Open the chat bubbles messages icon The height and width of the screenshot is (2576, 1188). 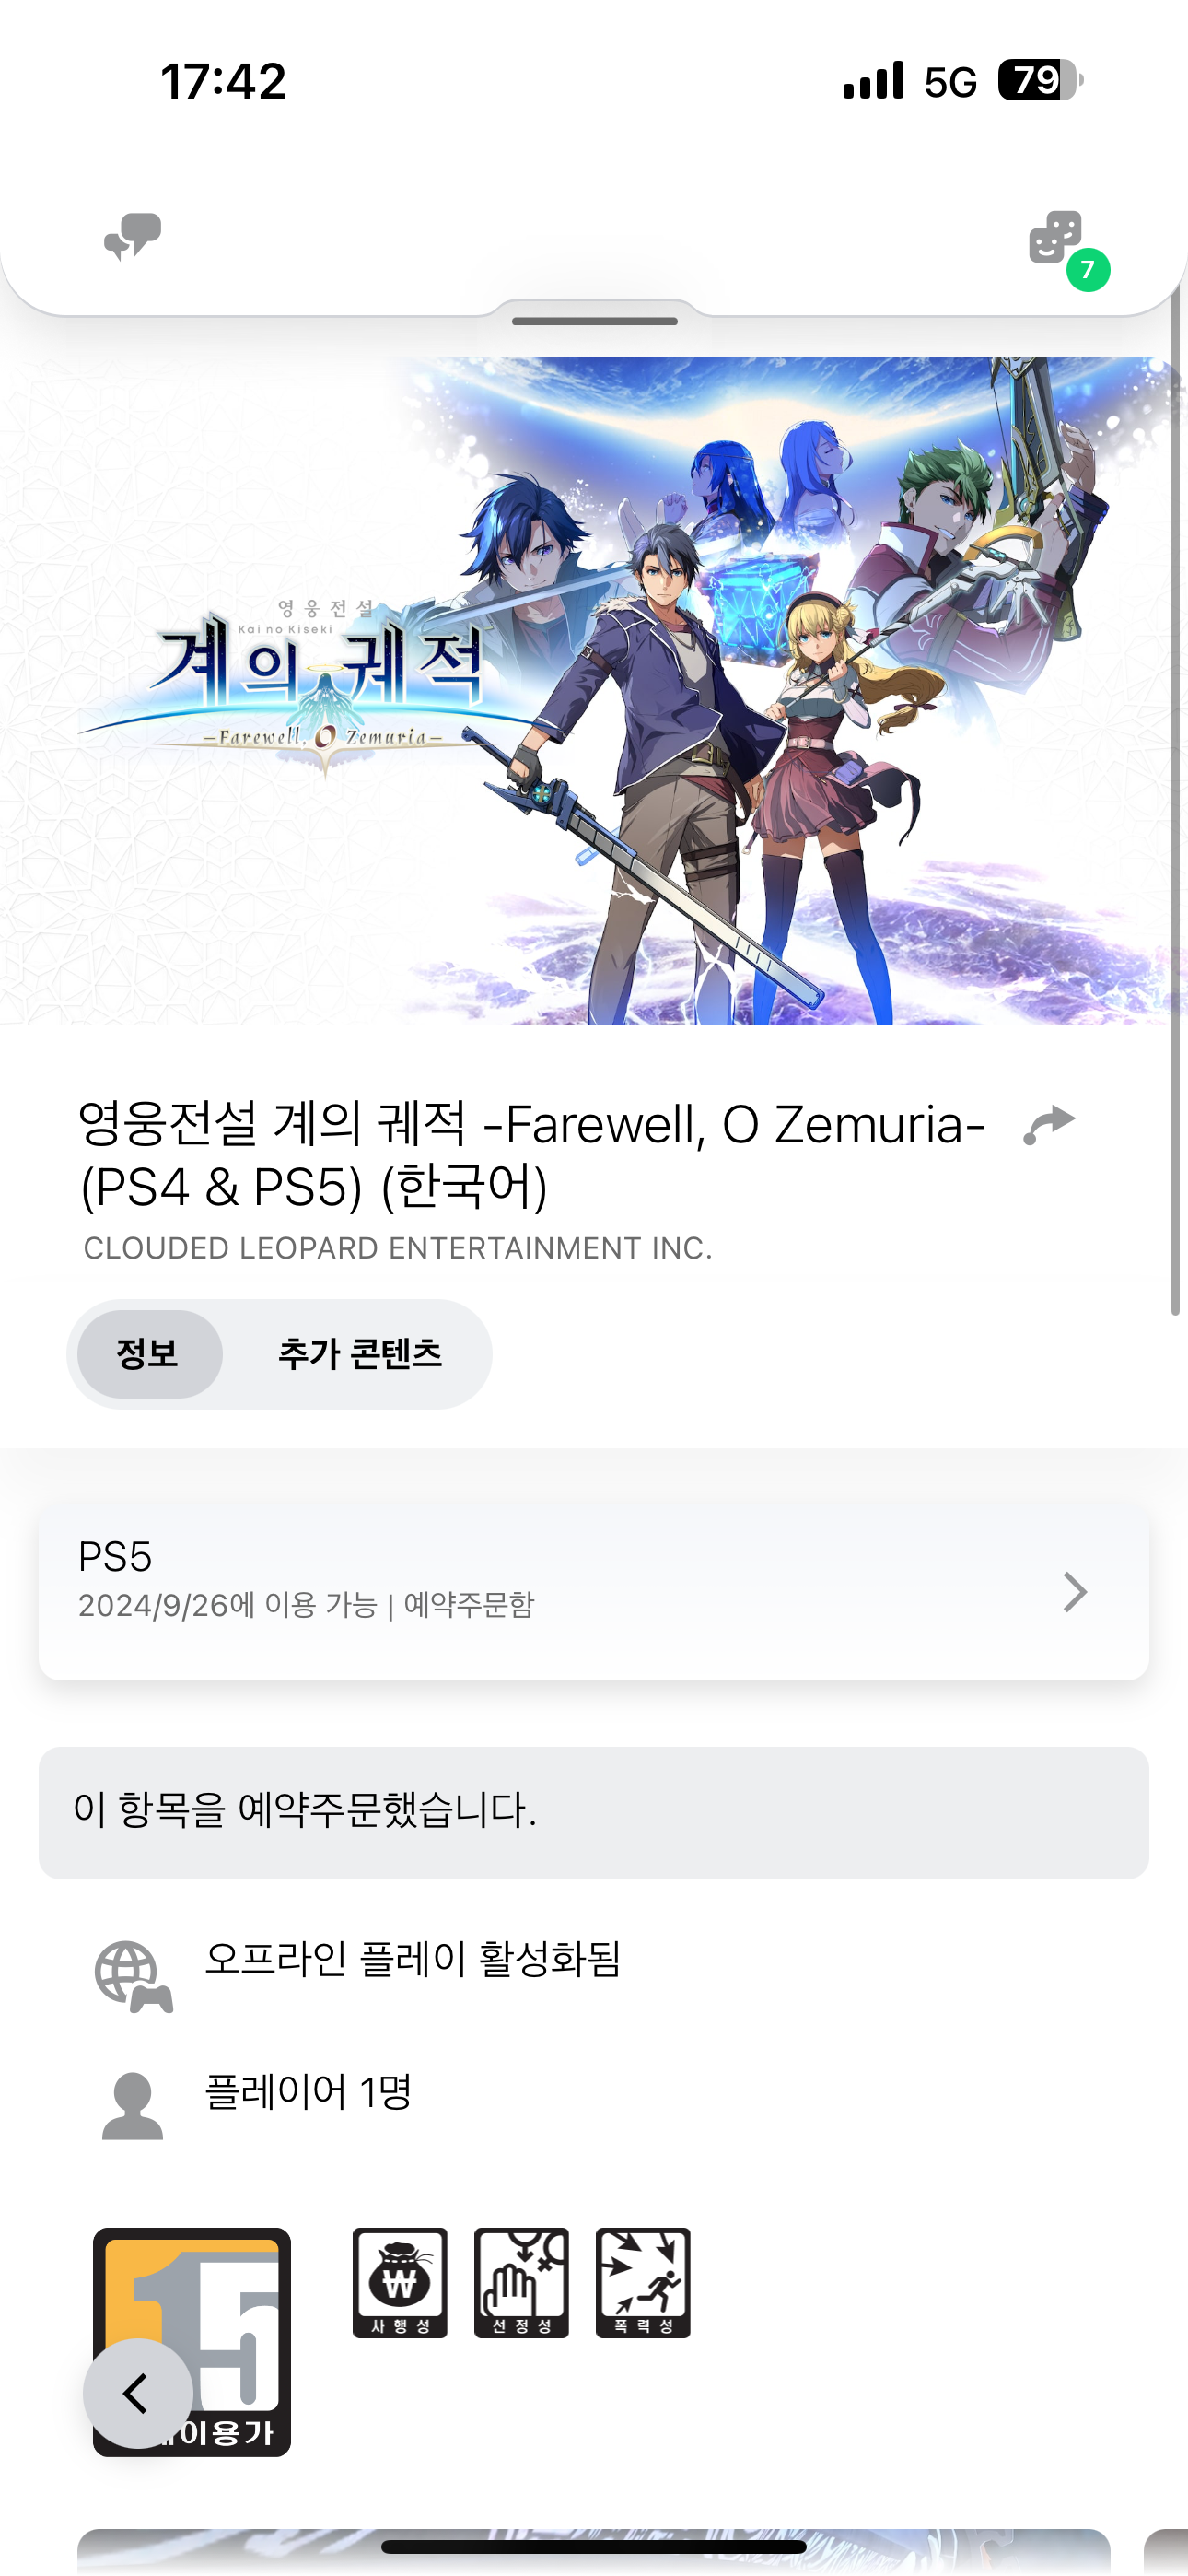(x=133, y=237)
